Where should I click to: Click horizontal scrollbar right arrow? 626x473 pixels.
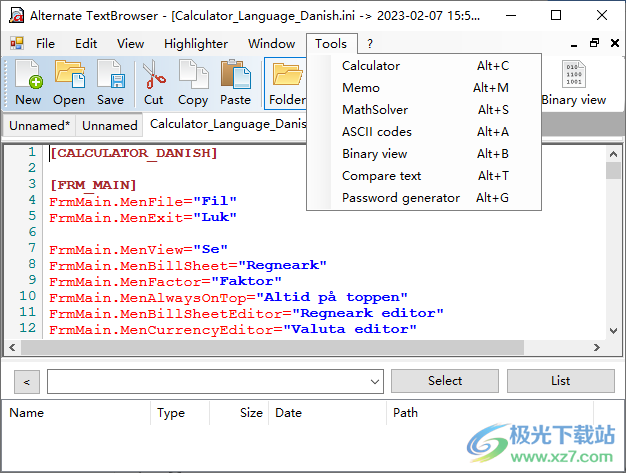click(596, 347)
